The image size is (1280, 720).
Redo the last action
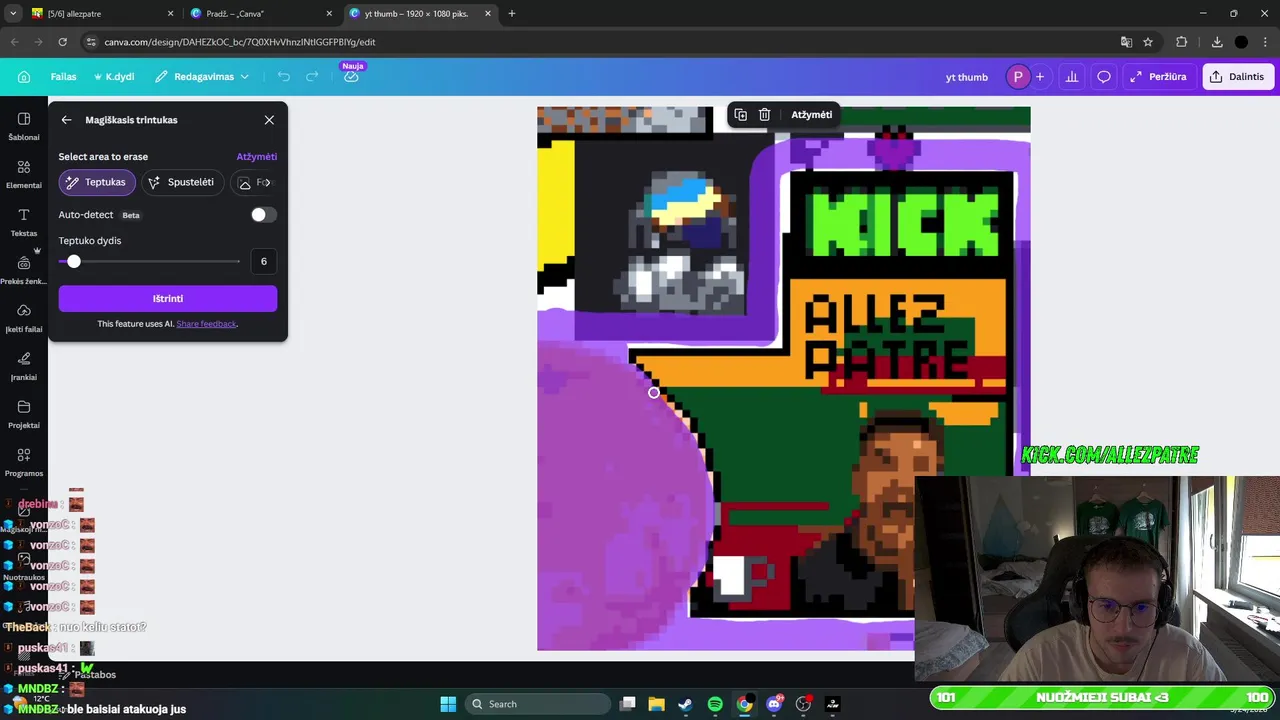pyautogui.click(x=312, y=77)
